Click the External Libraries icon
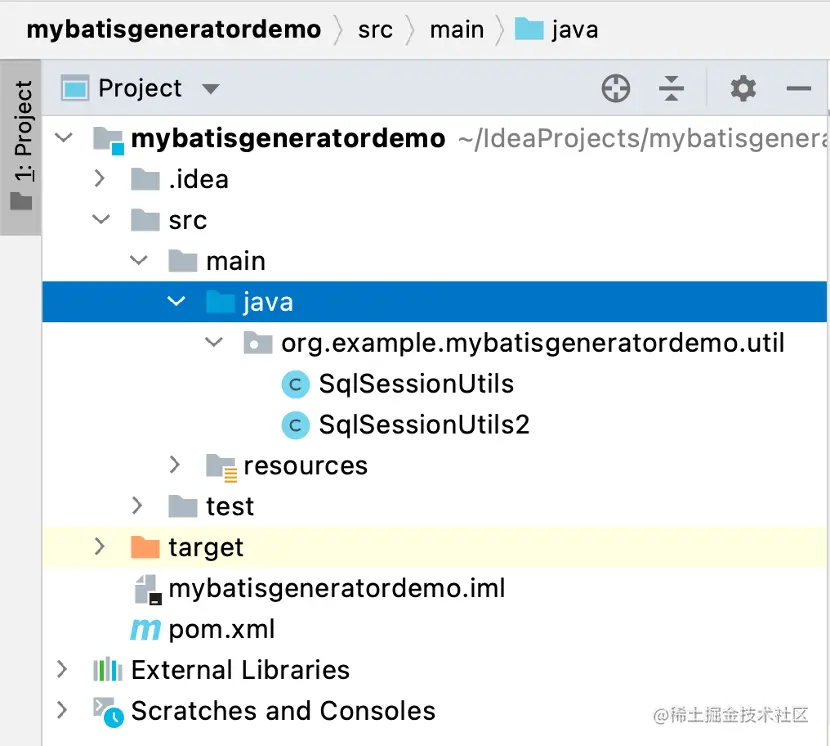The height and width of the screenshot is (746, 830). coord(107,670)
